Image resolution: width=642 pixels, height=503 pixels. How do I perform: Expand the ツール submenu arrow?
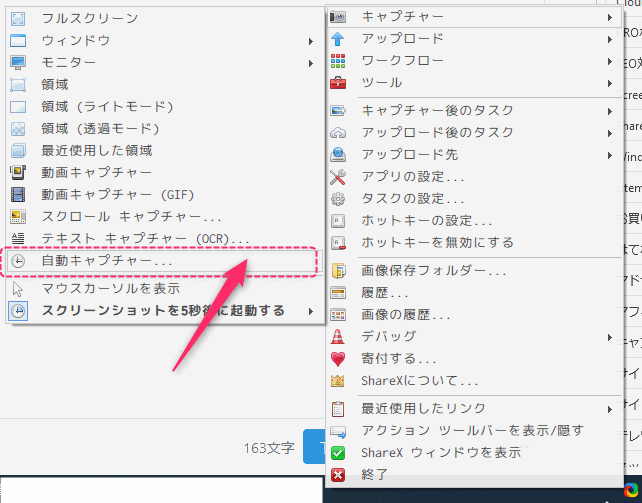click(610, 83)
